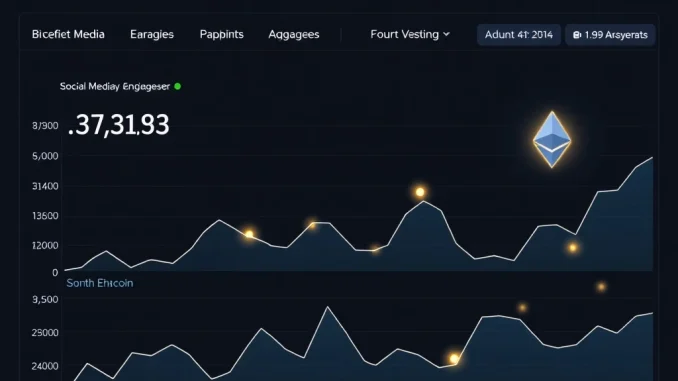
Task: Click the 29000 axis label
Action: coord(45,333)
